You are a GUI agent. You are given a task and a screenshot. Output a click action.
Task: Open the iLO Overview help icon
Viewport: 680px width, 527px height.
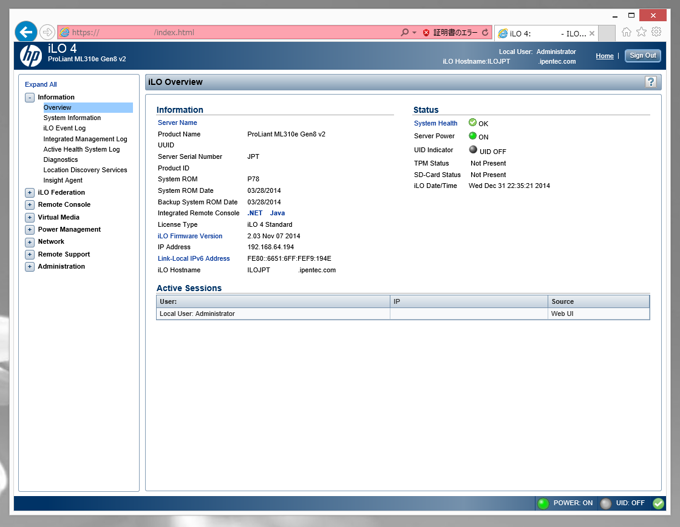[x=651, y=82]
